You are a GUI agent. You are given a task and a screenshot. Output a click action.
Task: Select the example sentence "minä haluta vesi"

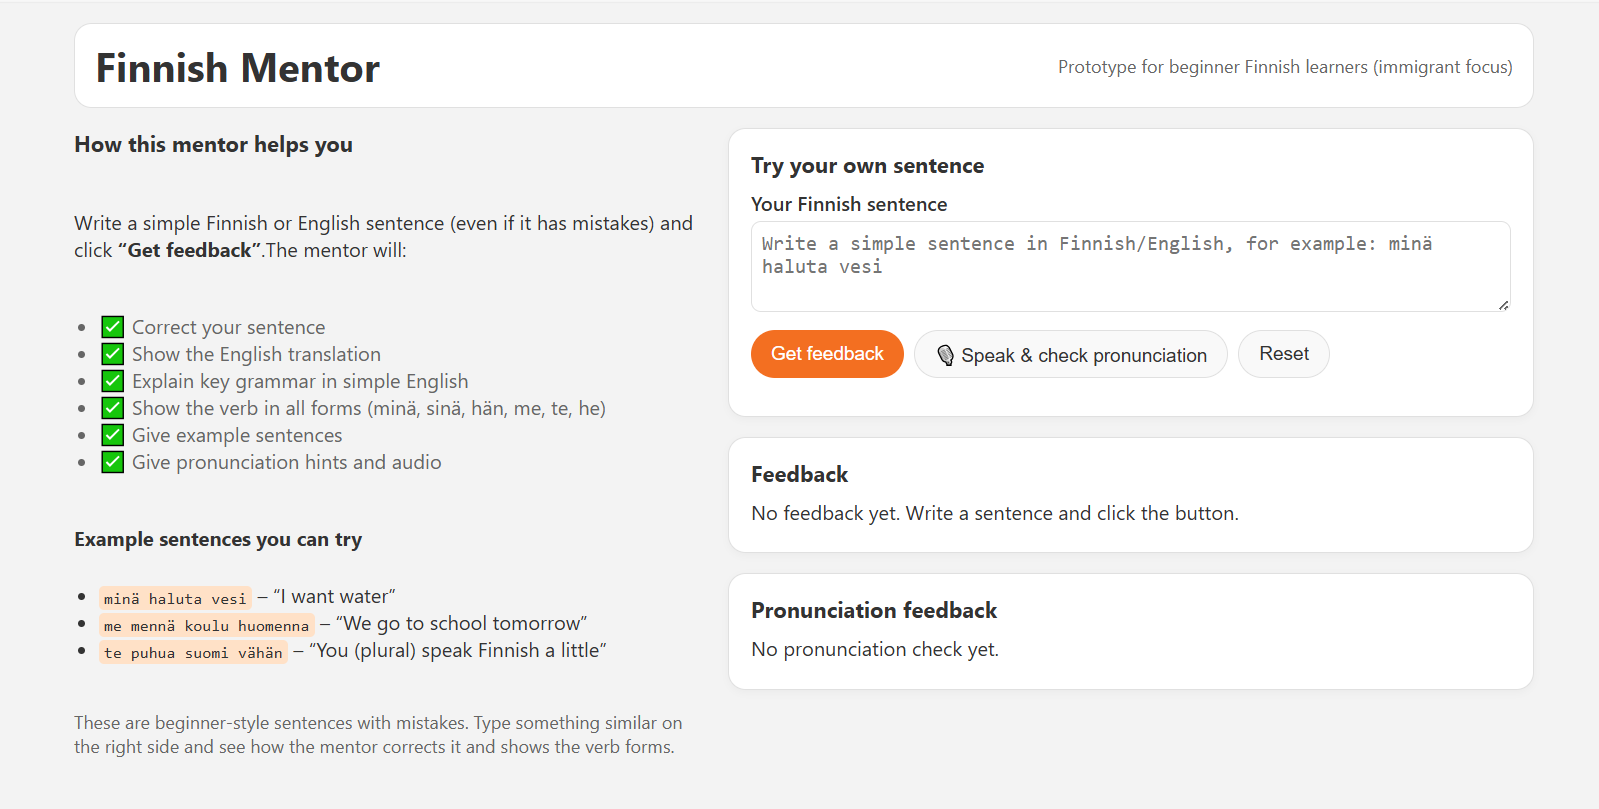[175, 597]
